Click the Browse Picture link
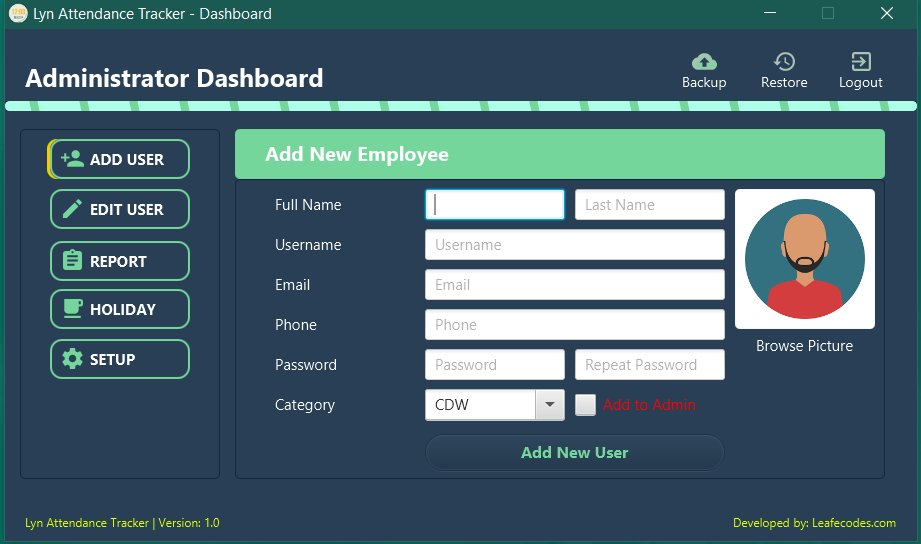The width and height of the screenshot is (921, 544). [x=804, y=346]
